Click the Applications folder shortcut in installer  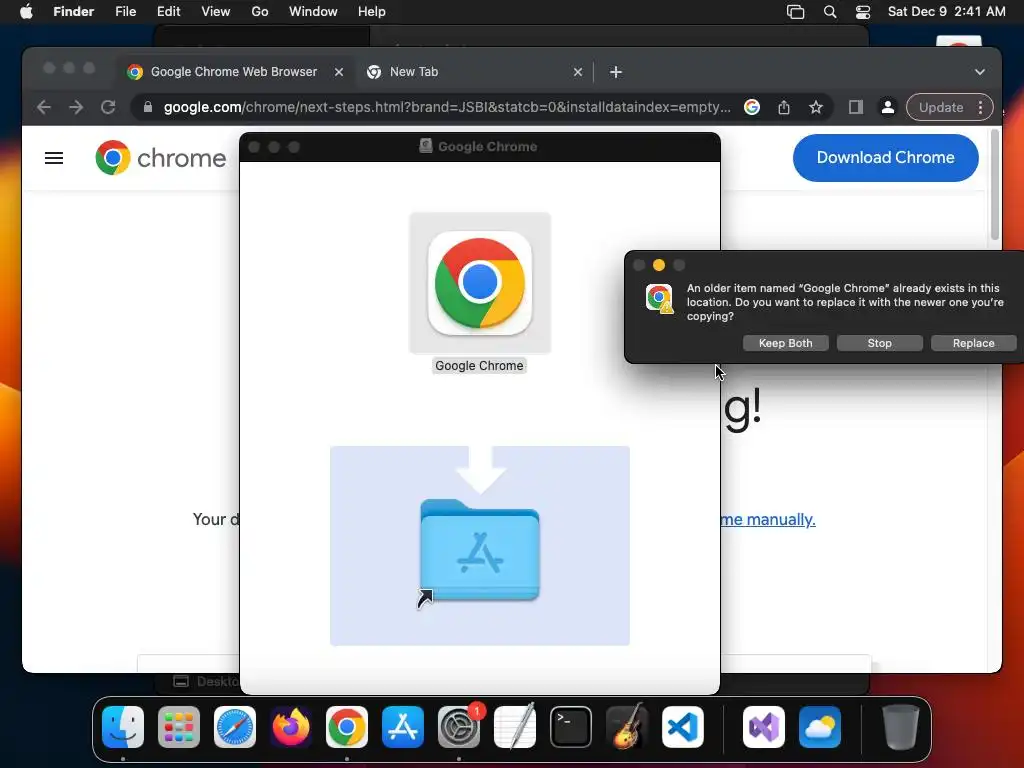[479, 552]
